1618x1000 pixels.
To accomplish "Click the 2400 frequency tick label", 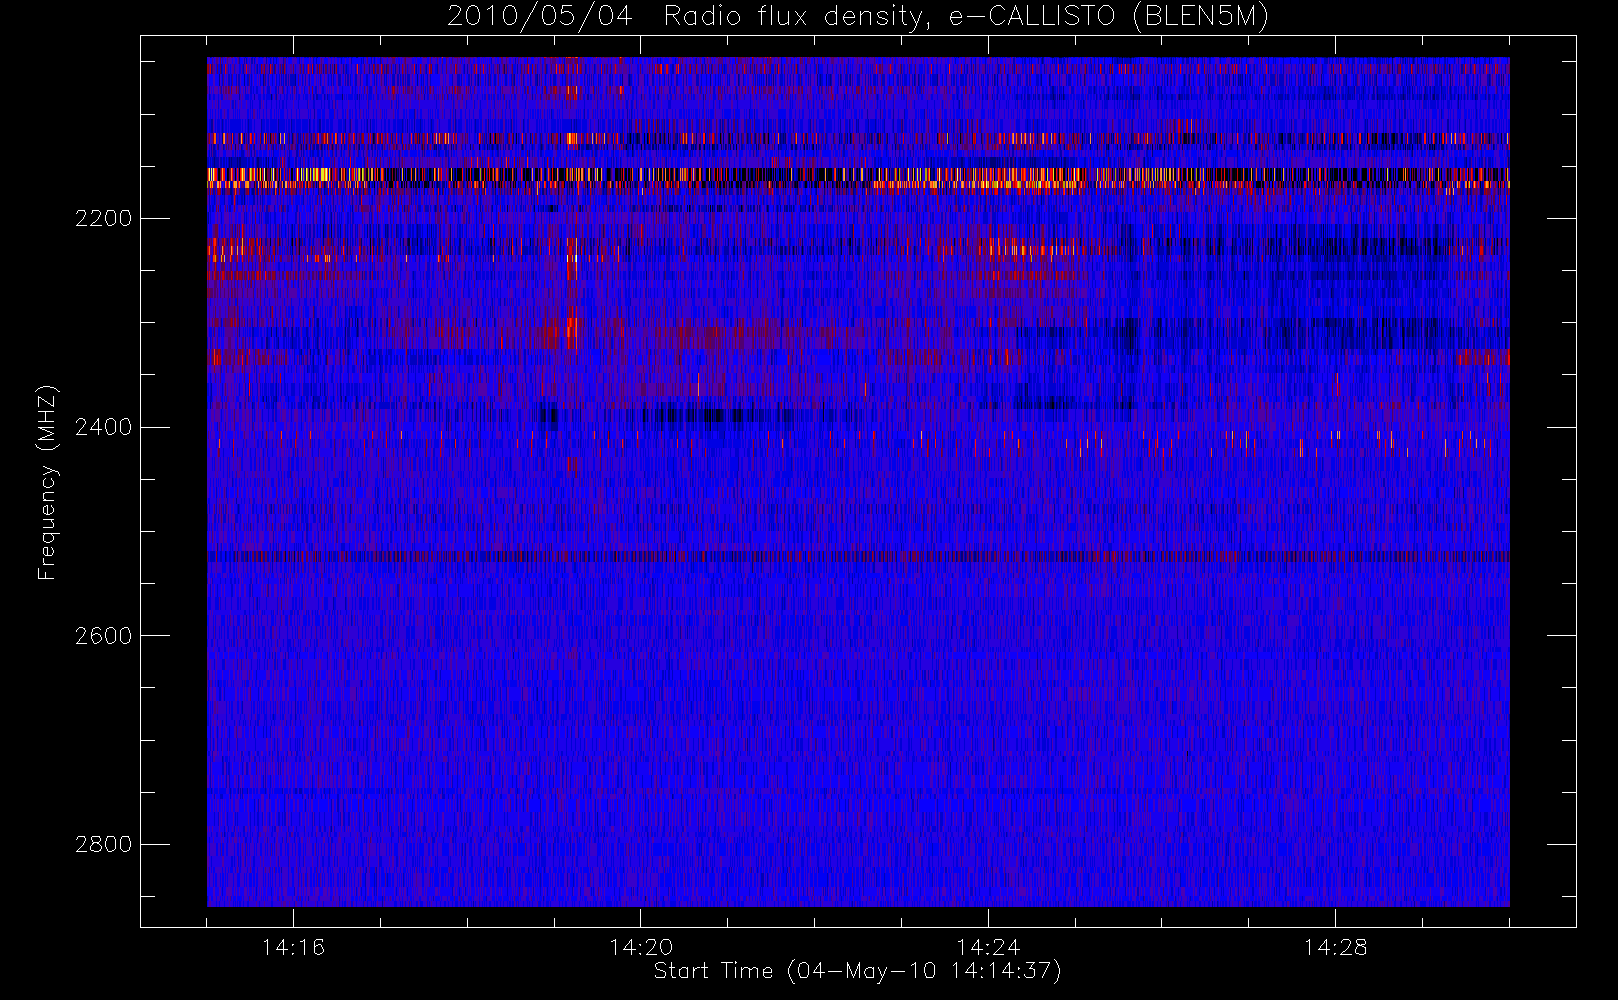I will tap(103, 427).
